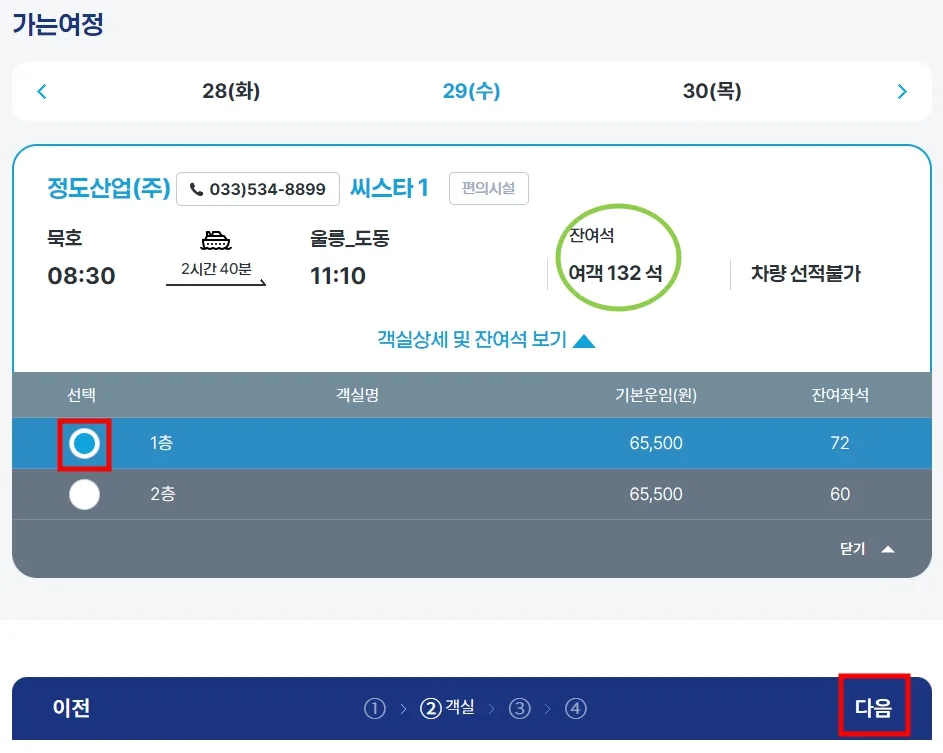Click step indicator number 3
Viewport: 943px width, 753px height.
point(520,708)
